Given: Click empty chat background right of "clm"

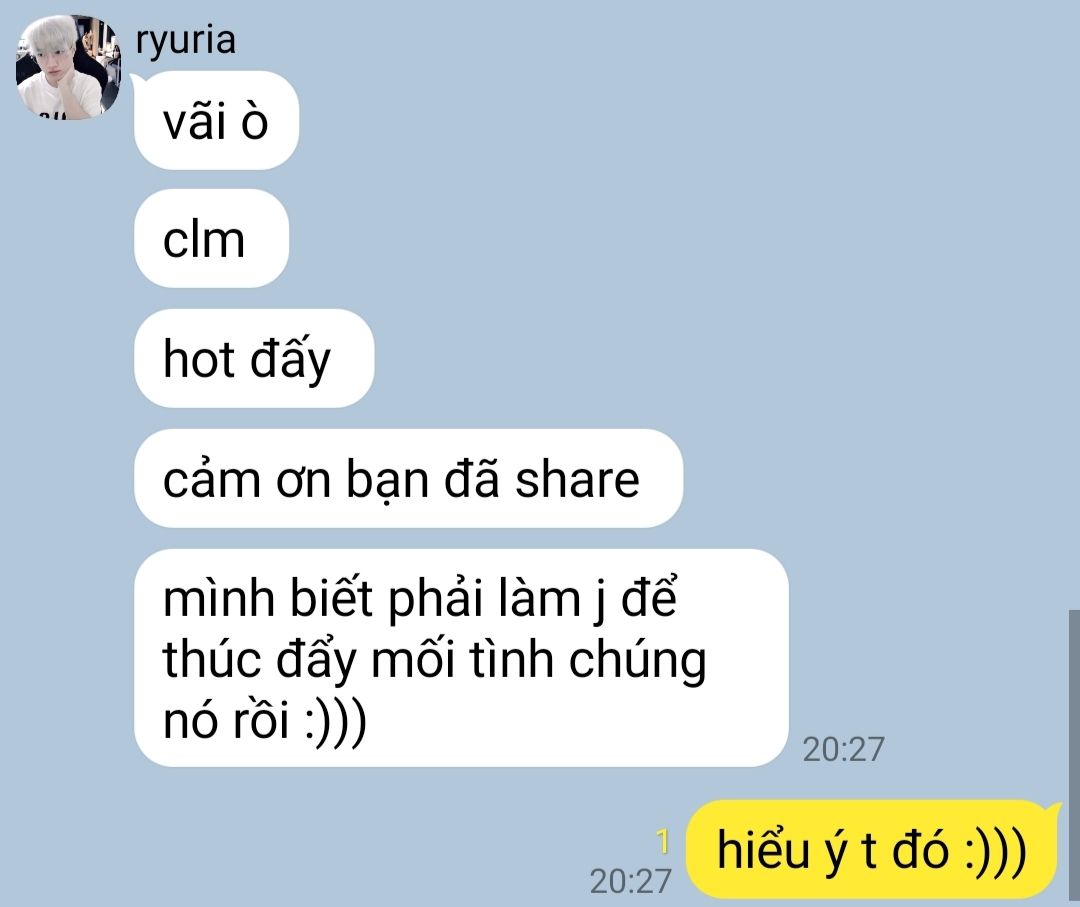Looking at the screenshot, I should (x=620, y=239).
